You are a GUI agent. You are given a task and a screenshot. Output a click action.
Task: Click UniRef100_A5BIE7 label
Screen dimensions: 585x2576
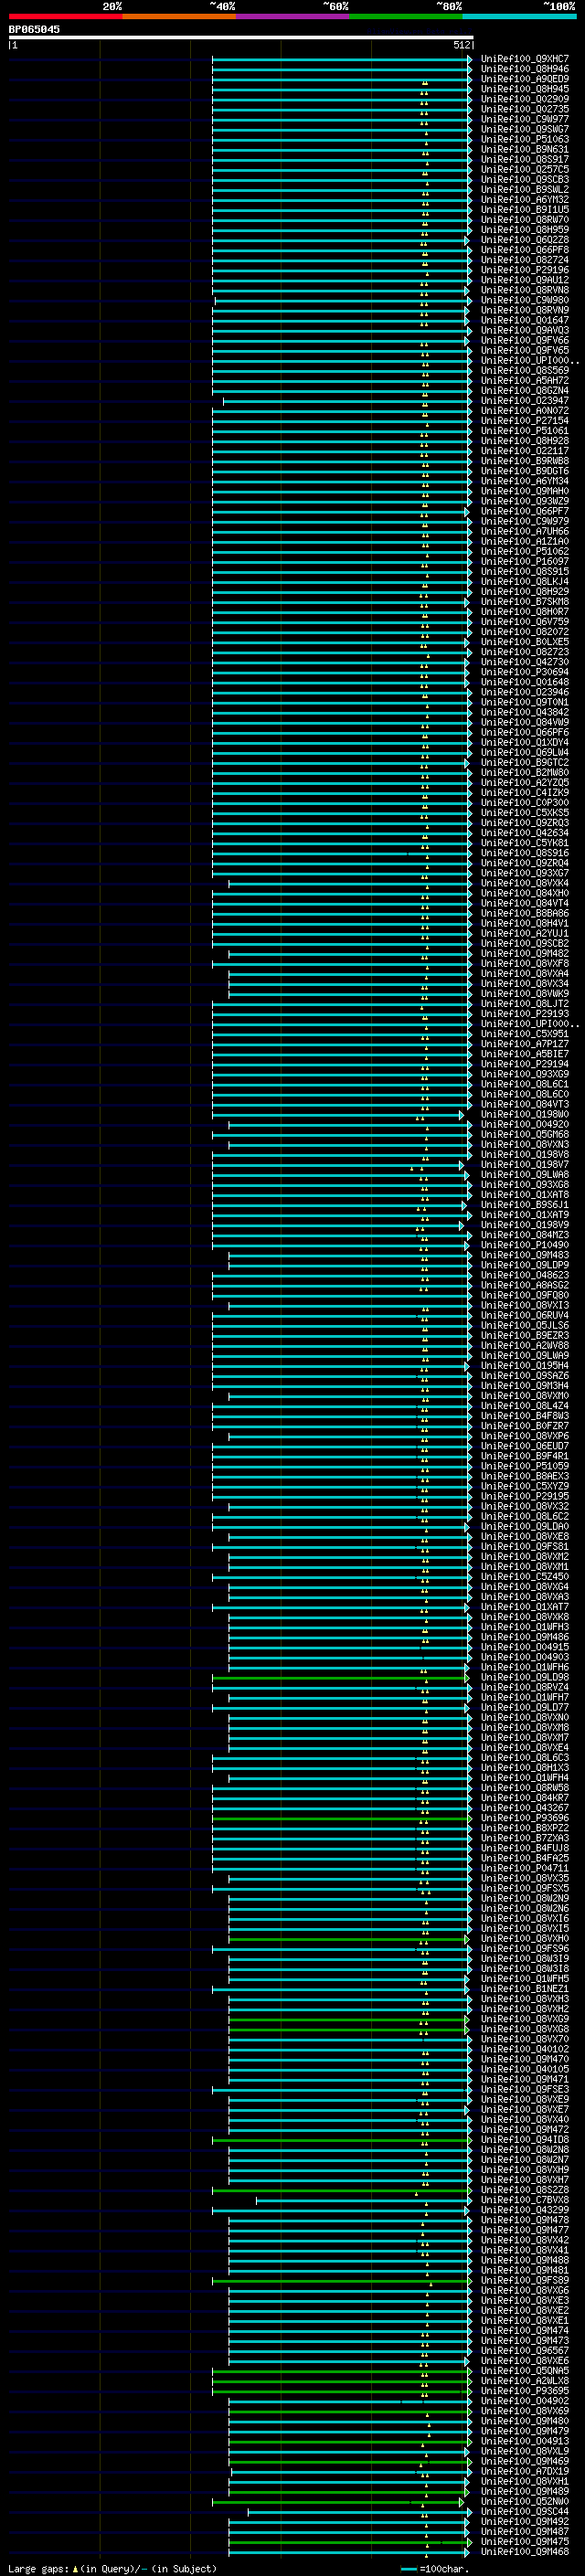525,1054
